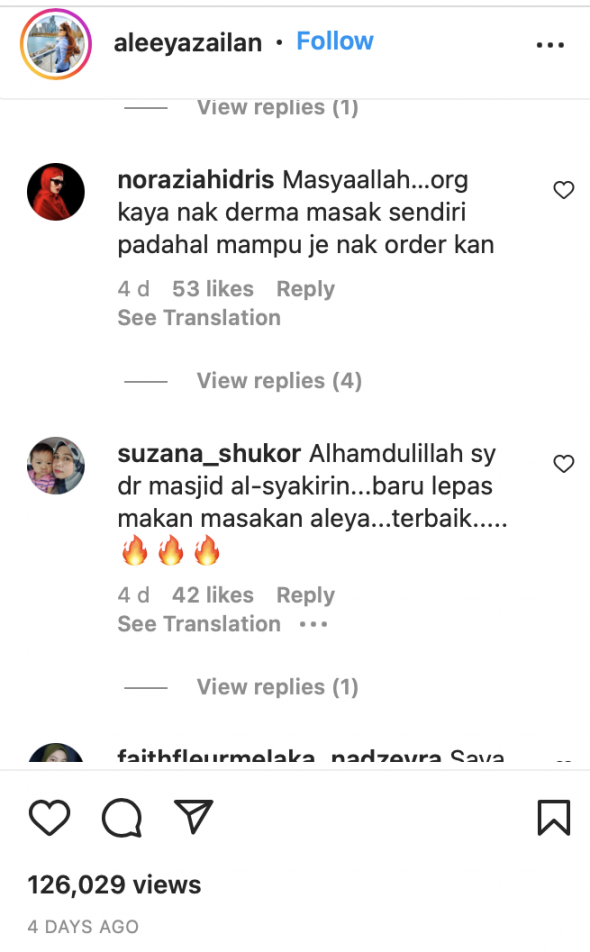Like suzana_shukor's comment heart
This screenshot has height=952, width=590.
[x=563, y=464]
